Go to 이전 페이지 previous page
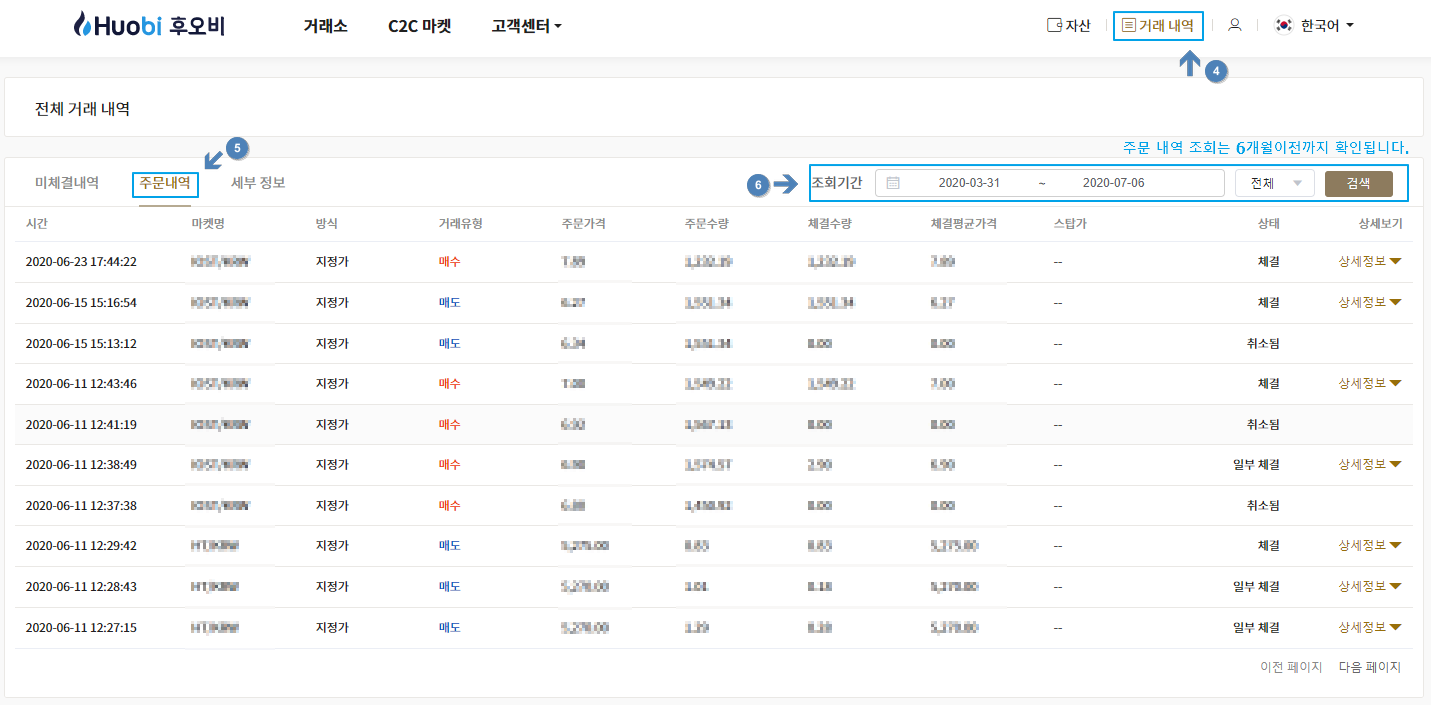The image size is (1431, 705). click(x=1291, y=667)
